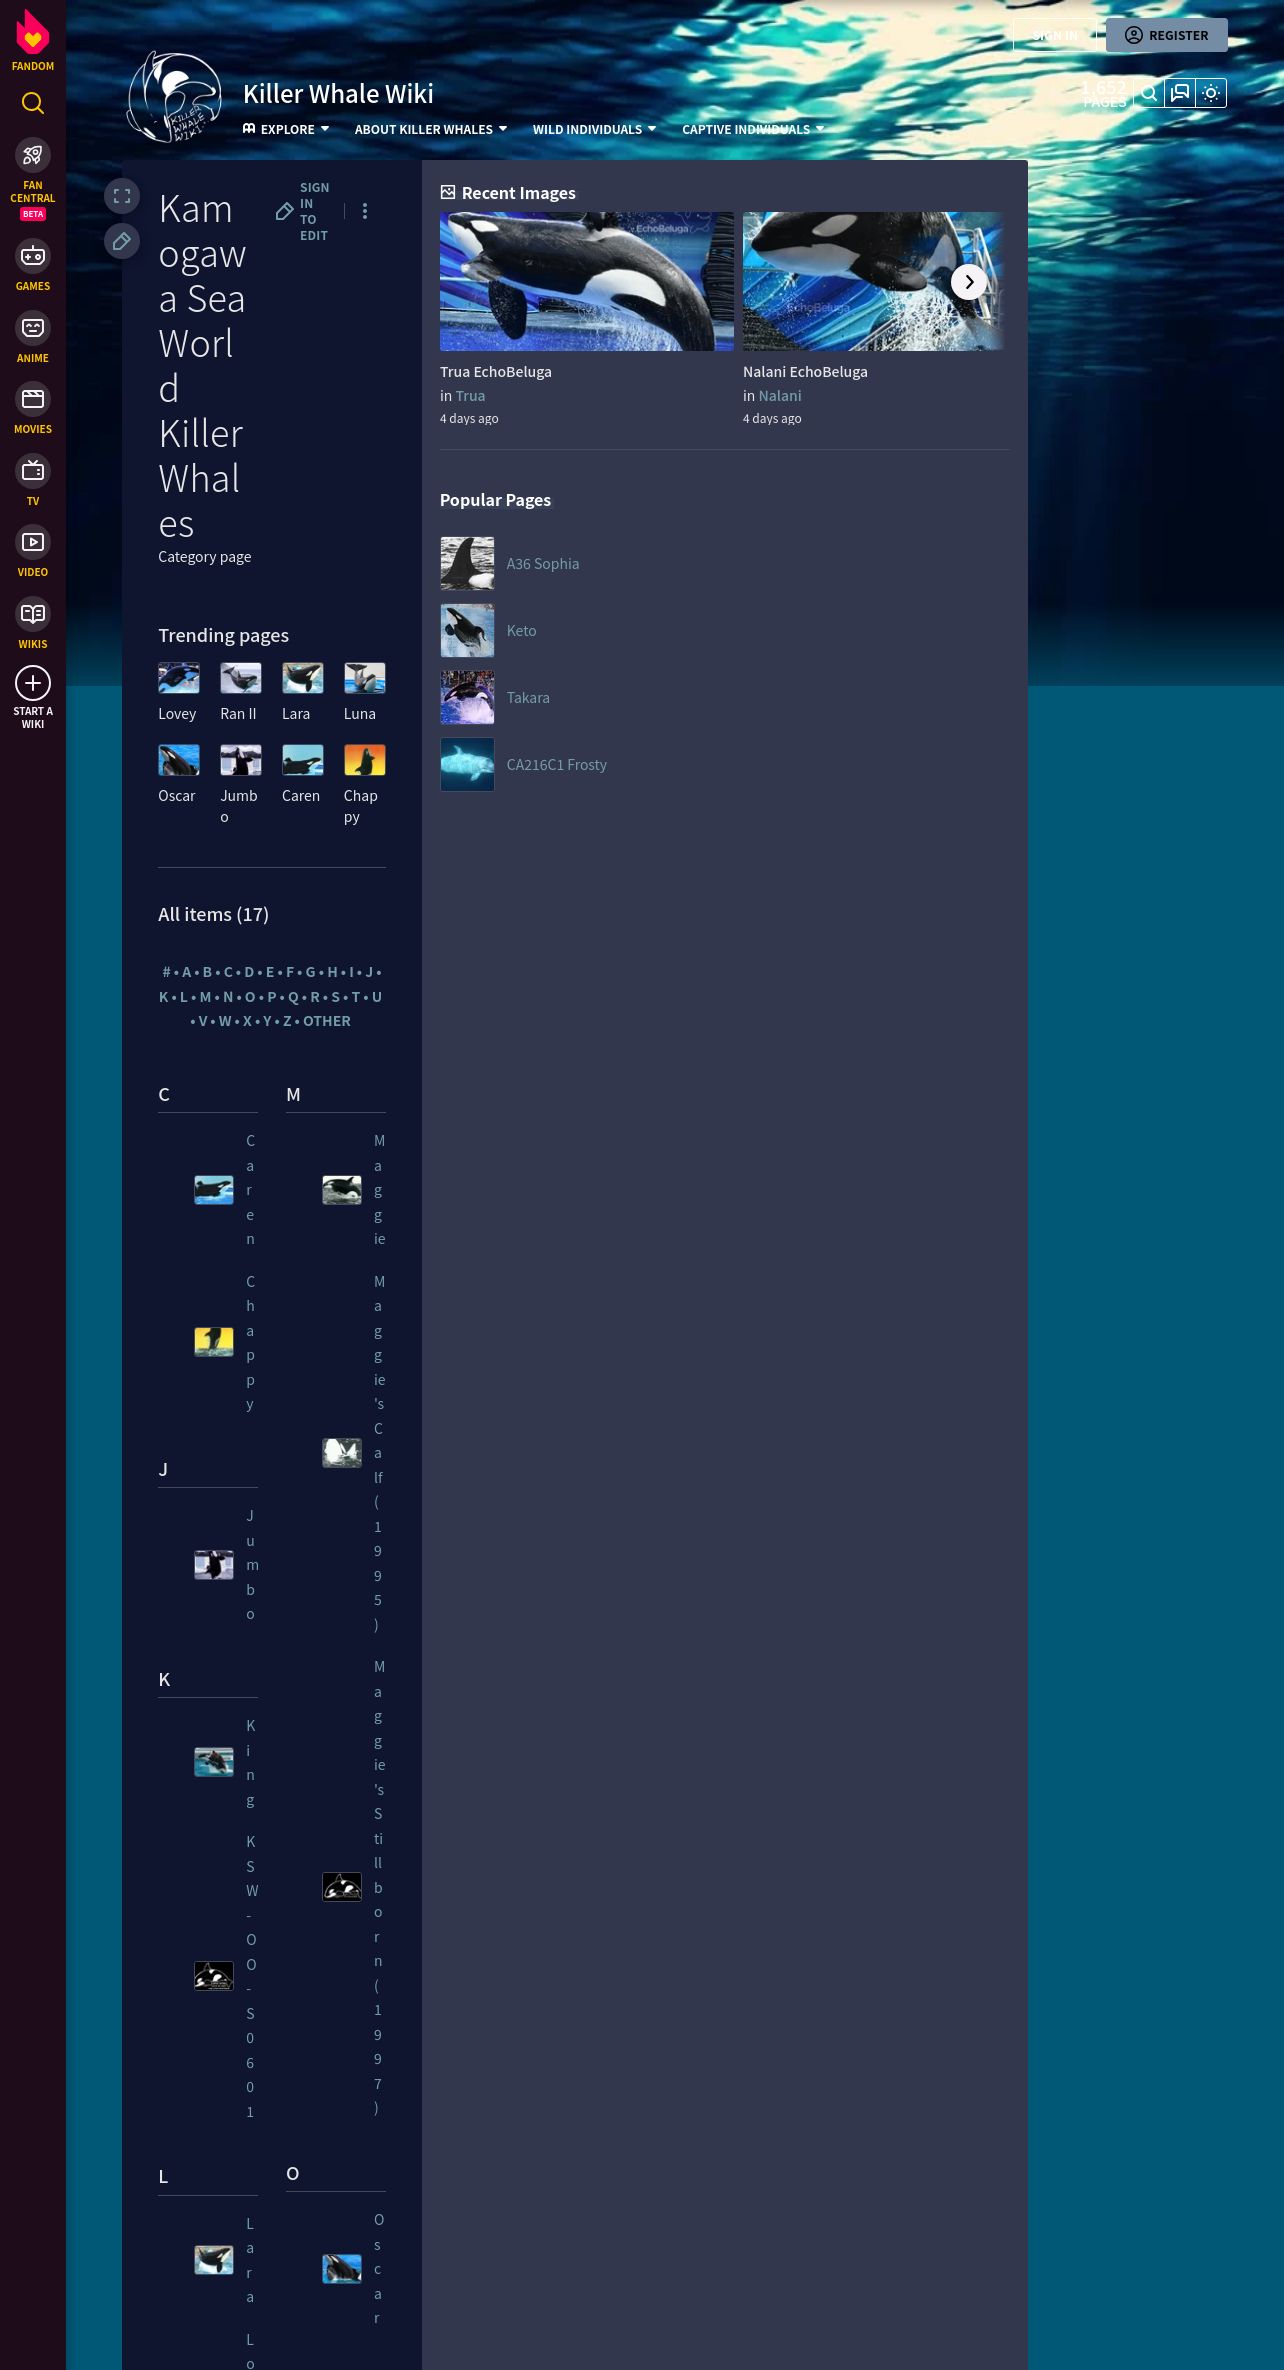Expand page to full width
Viewport: 1284px width, 2370px height.
coord(122,196)
